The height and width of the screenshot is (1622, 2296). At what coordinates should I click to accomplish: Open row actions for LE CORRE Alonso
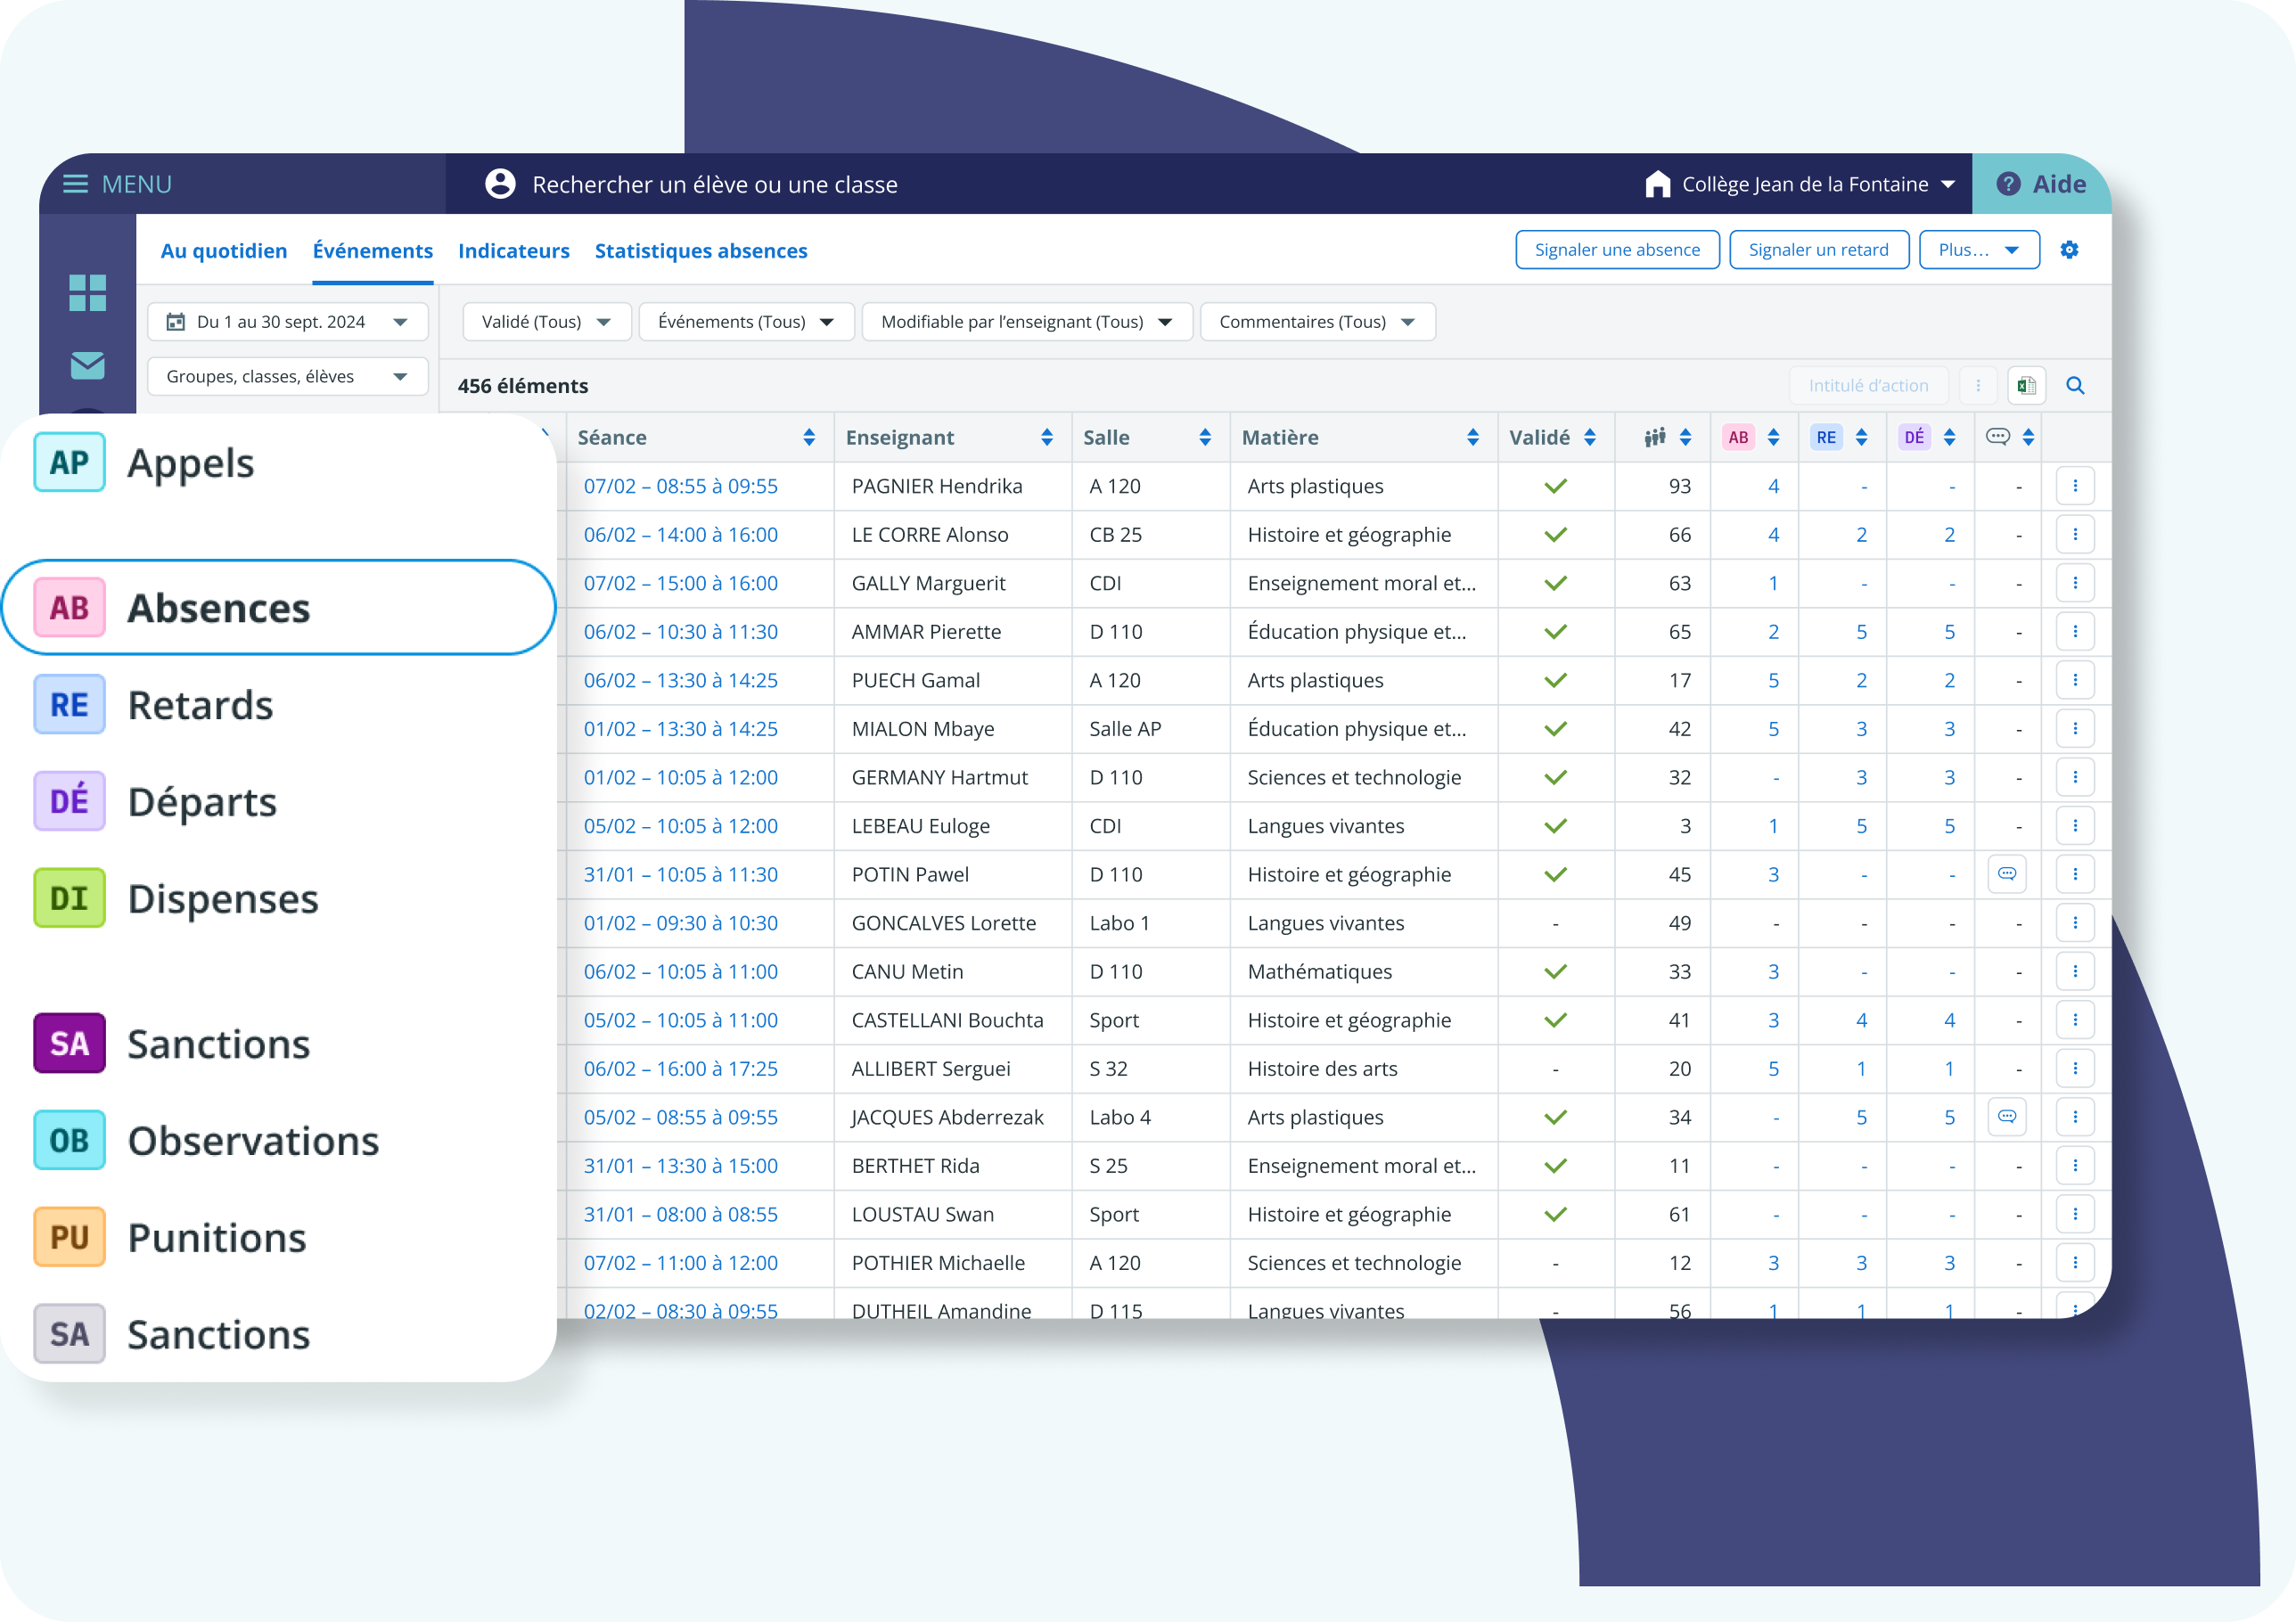[x=2075, y=535]
